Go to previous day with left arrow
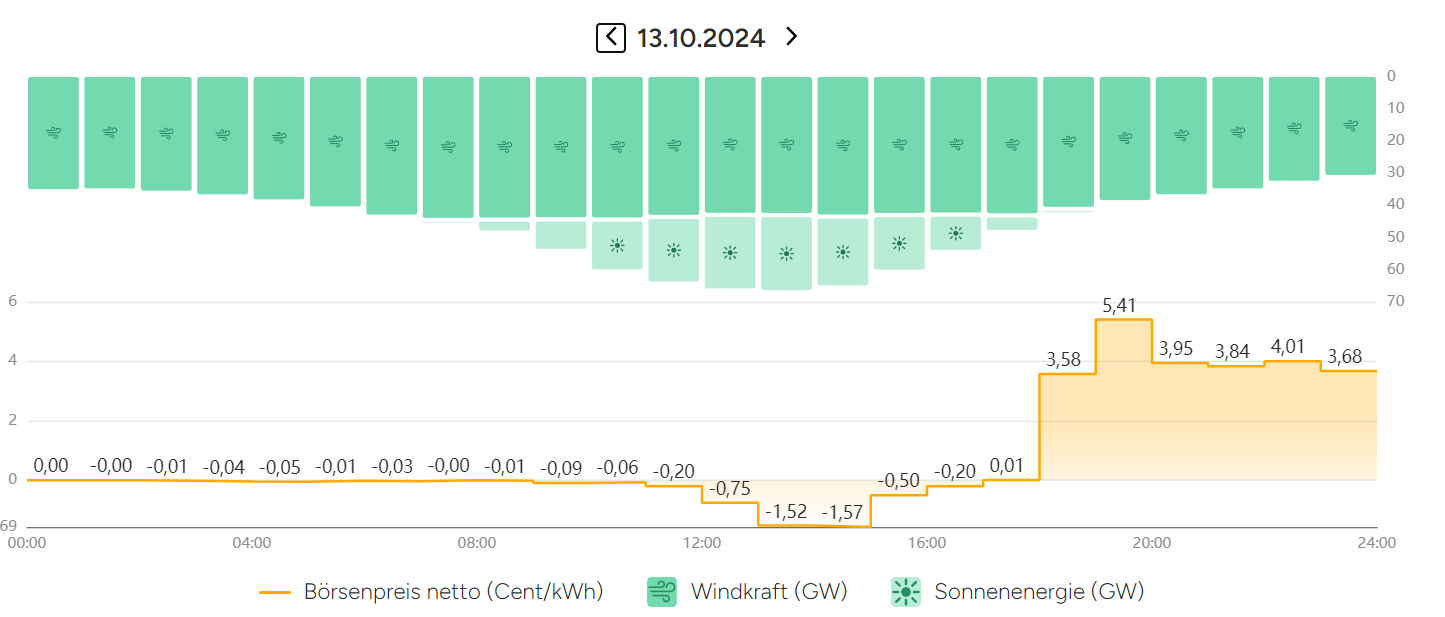This screenshot has width=1445, height=617. coord(610,38)
